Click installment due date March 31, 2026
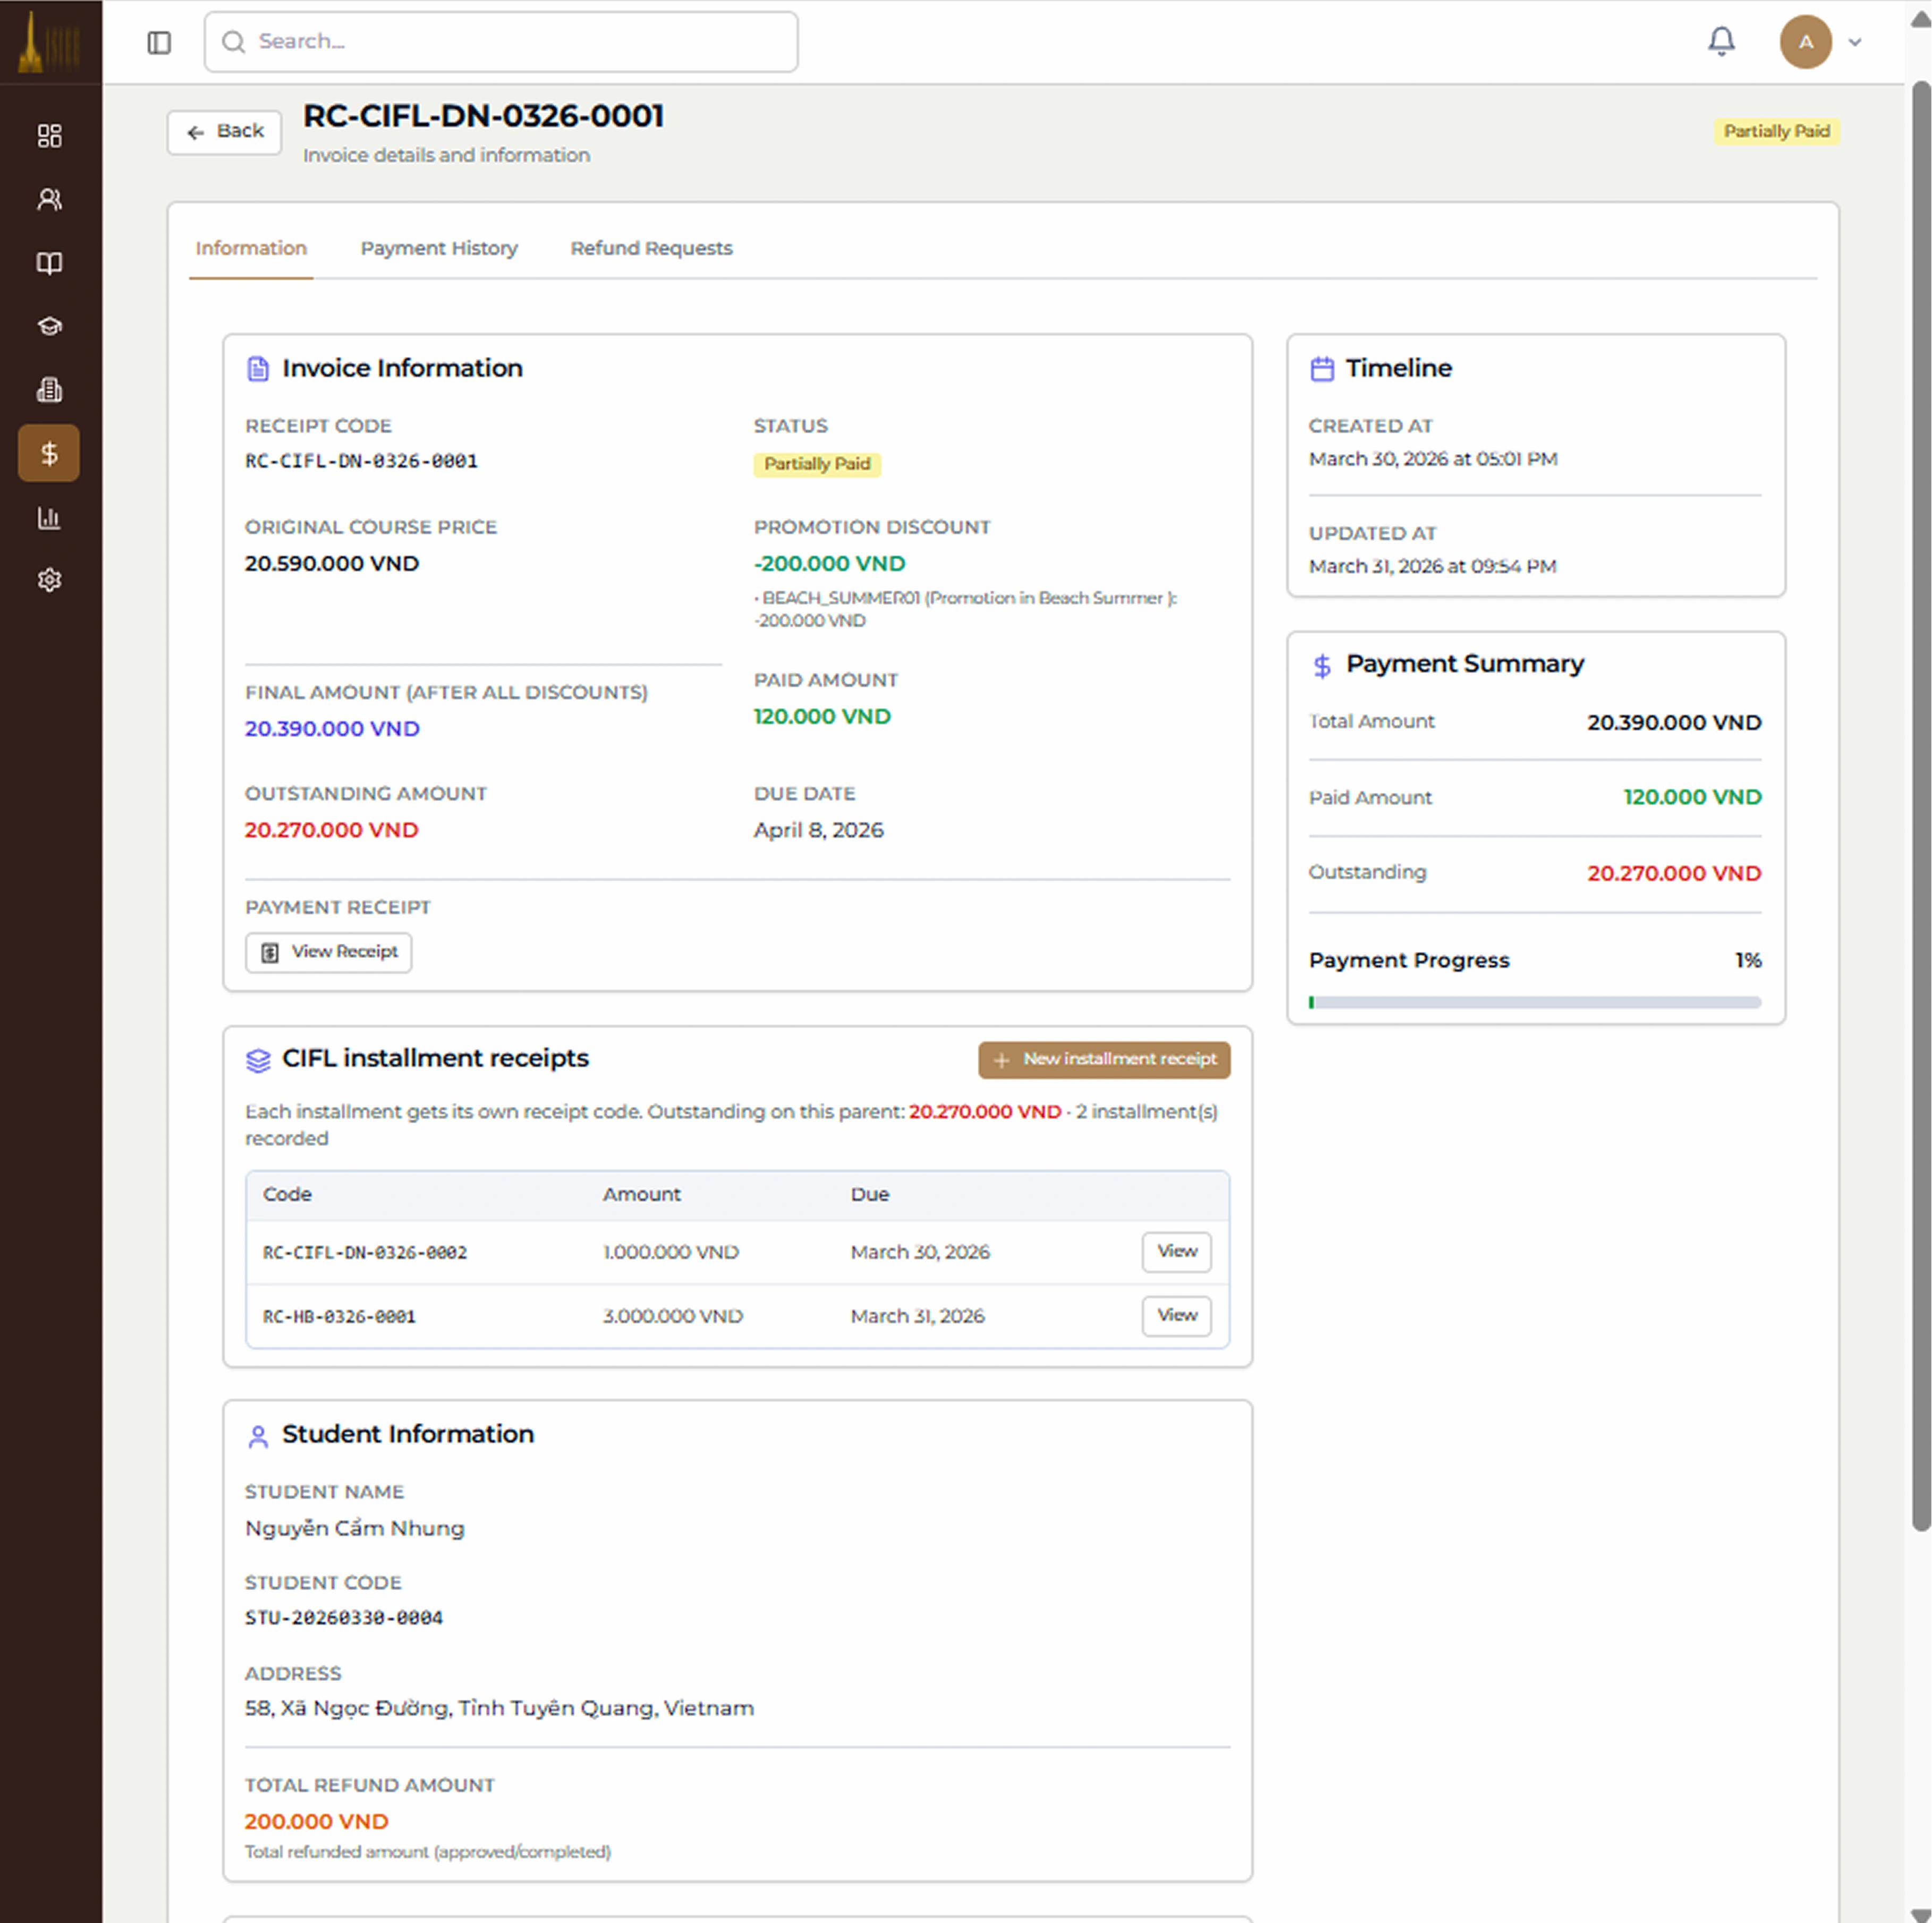This screenshot has width=1932, height=1923. (x=918, y=1317)
